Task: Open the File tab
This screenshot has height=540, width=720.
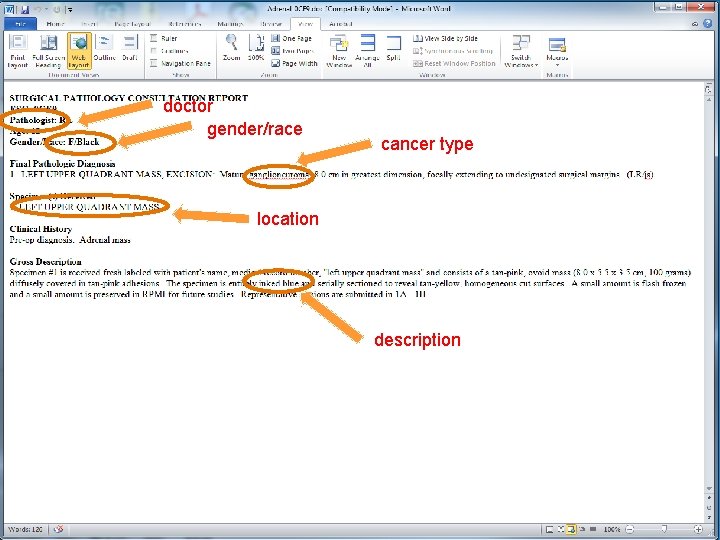Action: pyautogui.click(x=20, y=24)
